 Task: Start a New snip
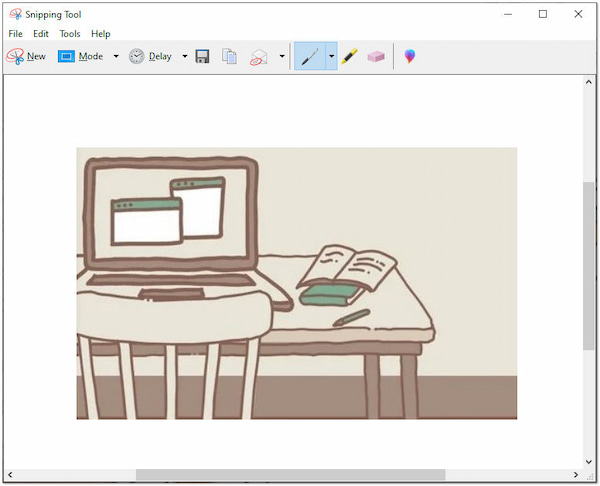[x=26, y=57]
